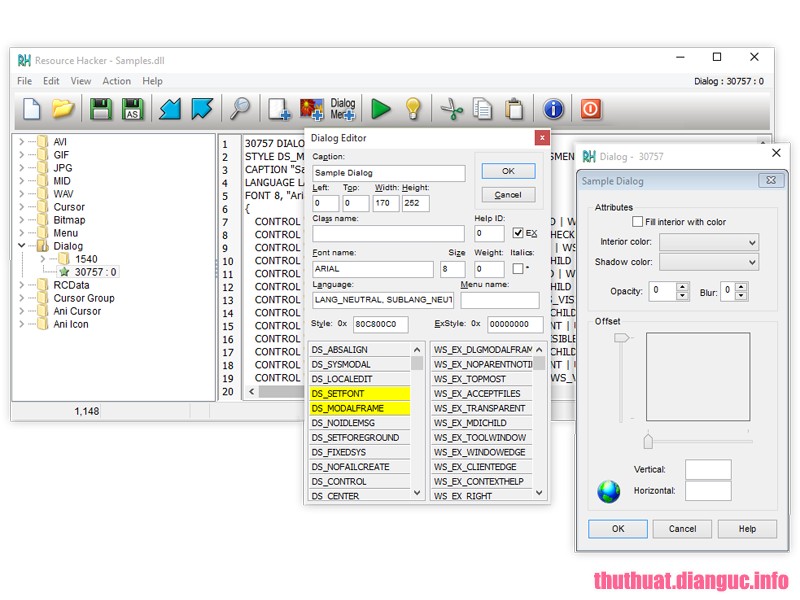
Task: Click the blue up-right export arrow icon
Action: coord(202,109)
